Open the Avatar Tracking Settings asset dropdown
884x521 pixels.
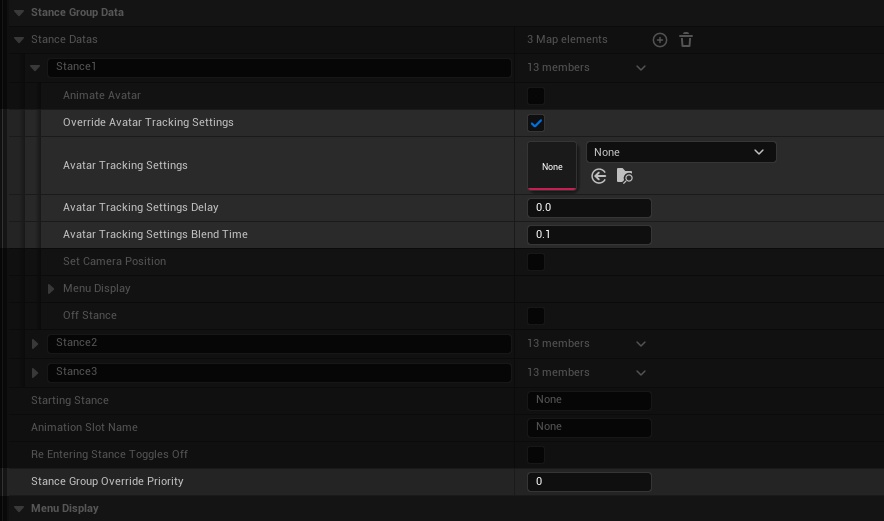[680, 152]
